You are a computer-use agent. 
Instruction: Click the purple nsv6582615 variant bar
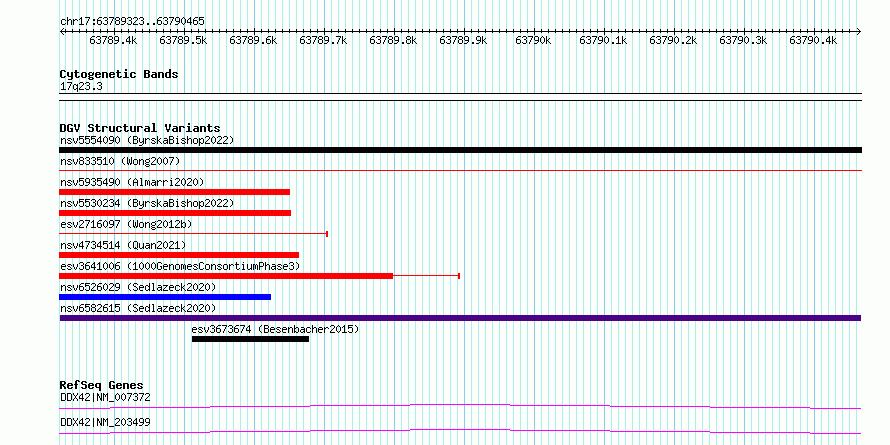click(460, 318)
